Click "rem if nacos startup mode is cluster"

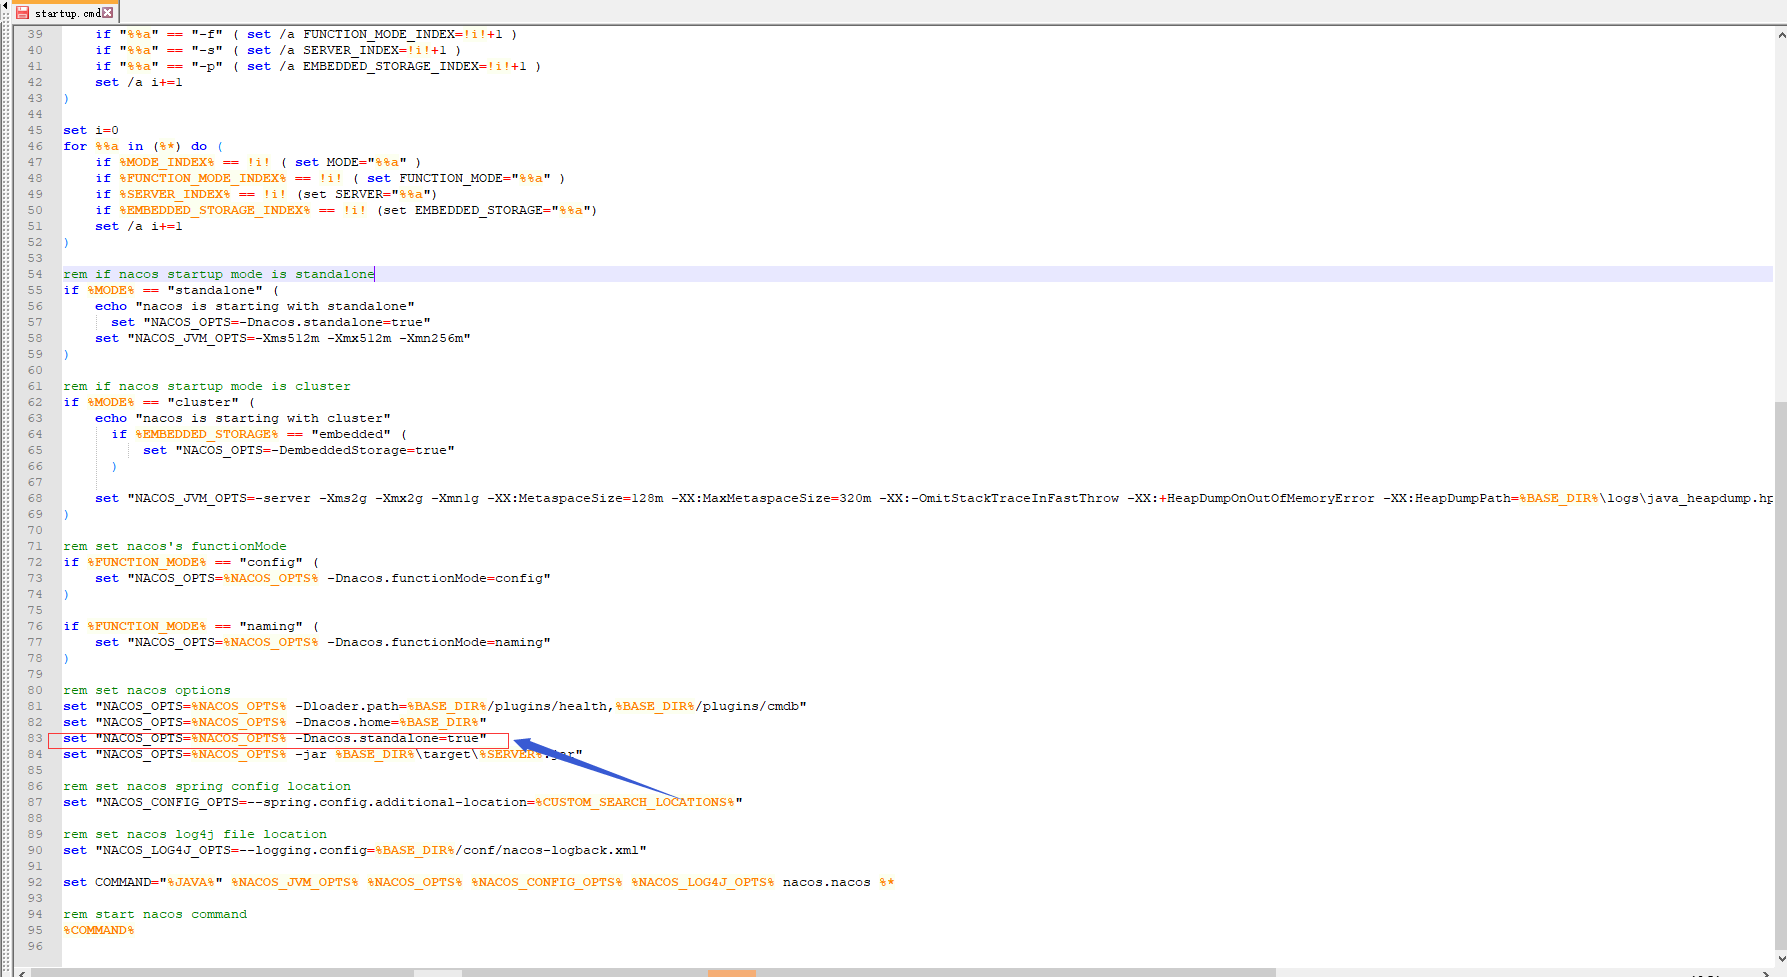(207, 386)
